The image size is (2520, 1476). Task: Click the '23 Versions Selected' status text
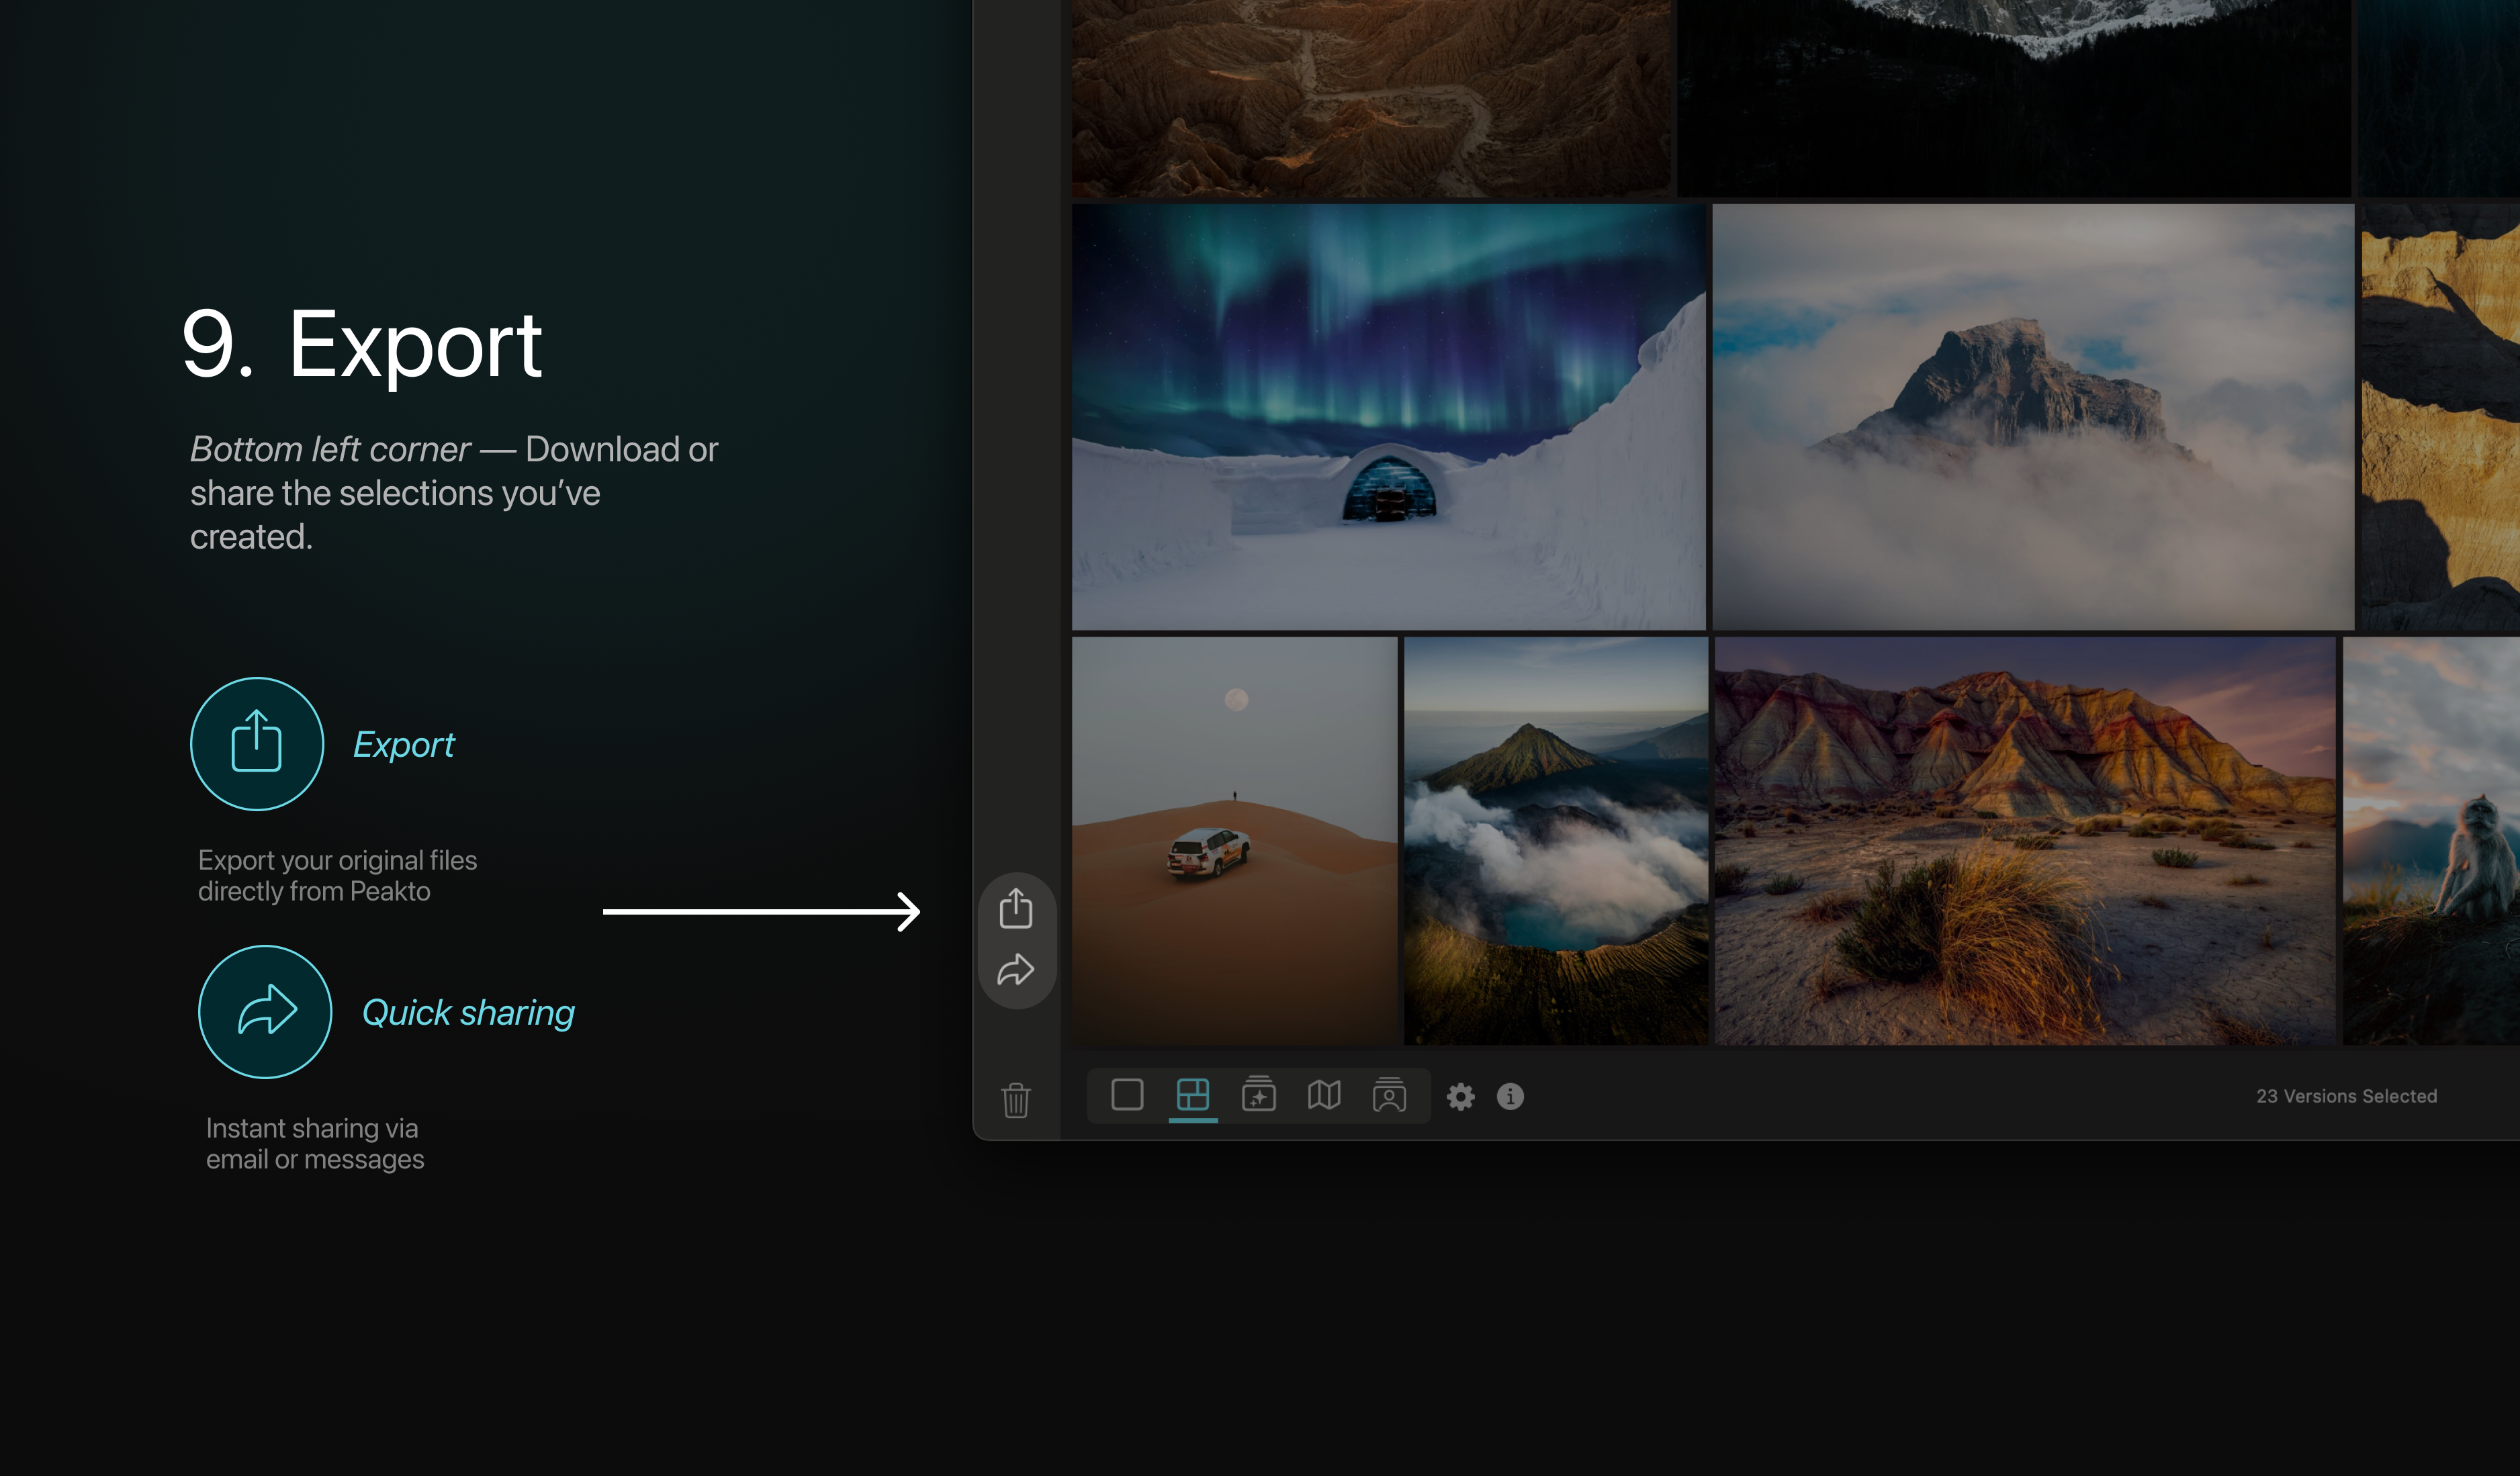click(2346, 1096)
